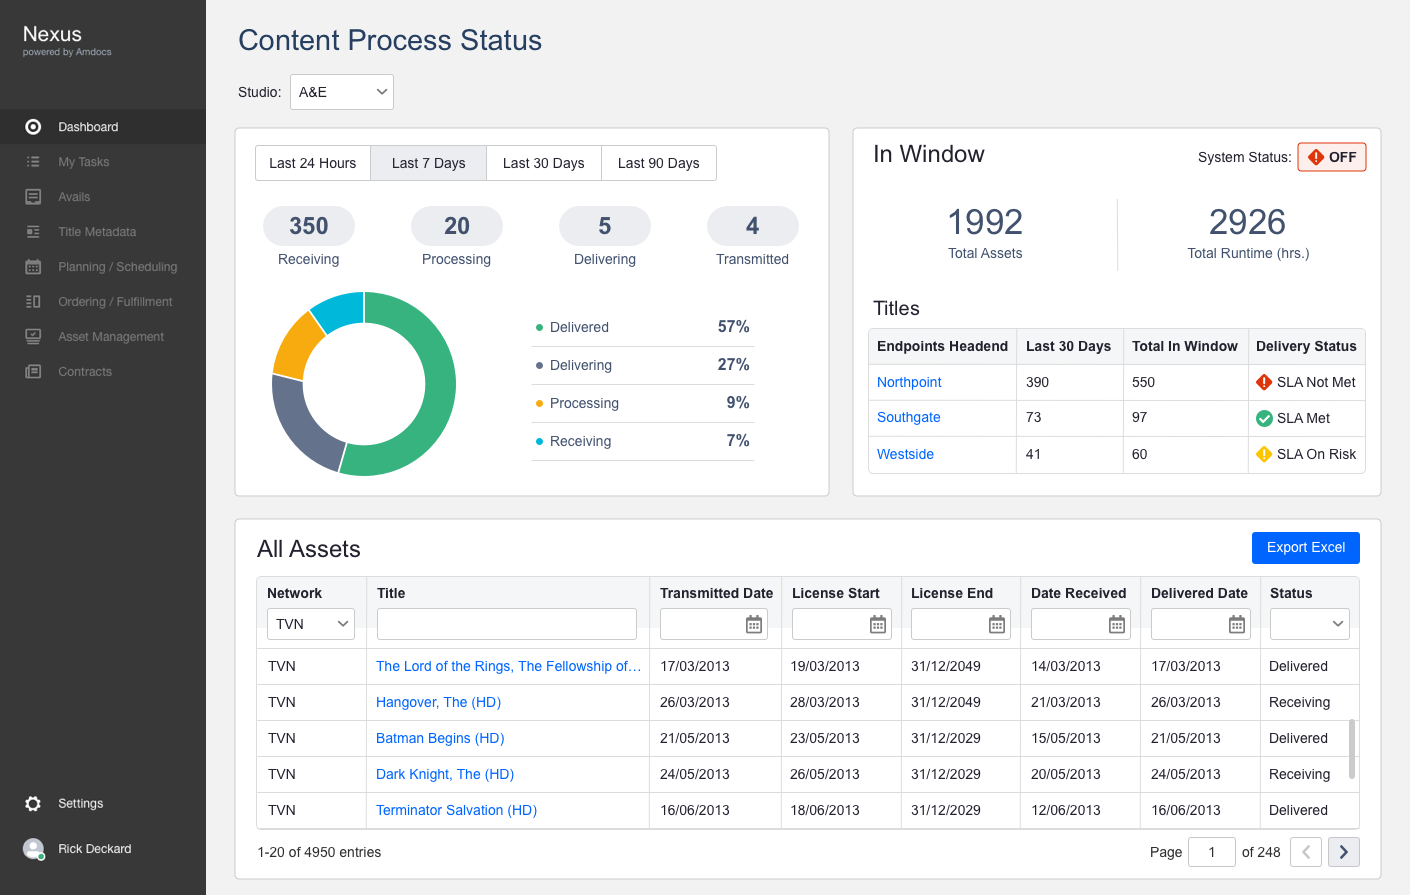The height and width of the screenshot is (895, 1410).
Task: Switch to Last 30 Days tab
Action: (543, 163)
